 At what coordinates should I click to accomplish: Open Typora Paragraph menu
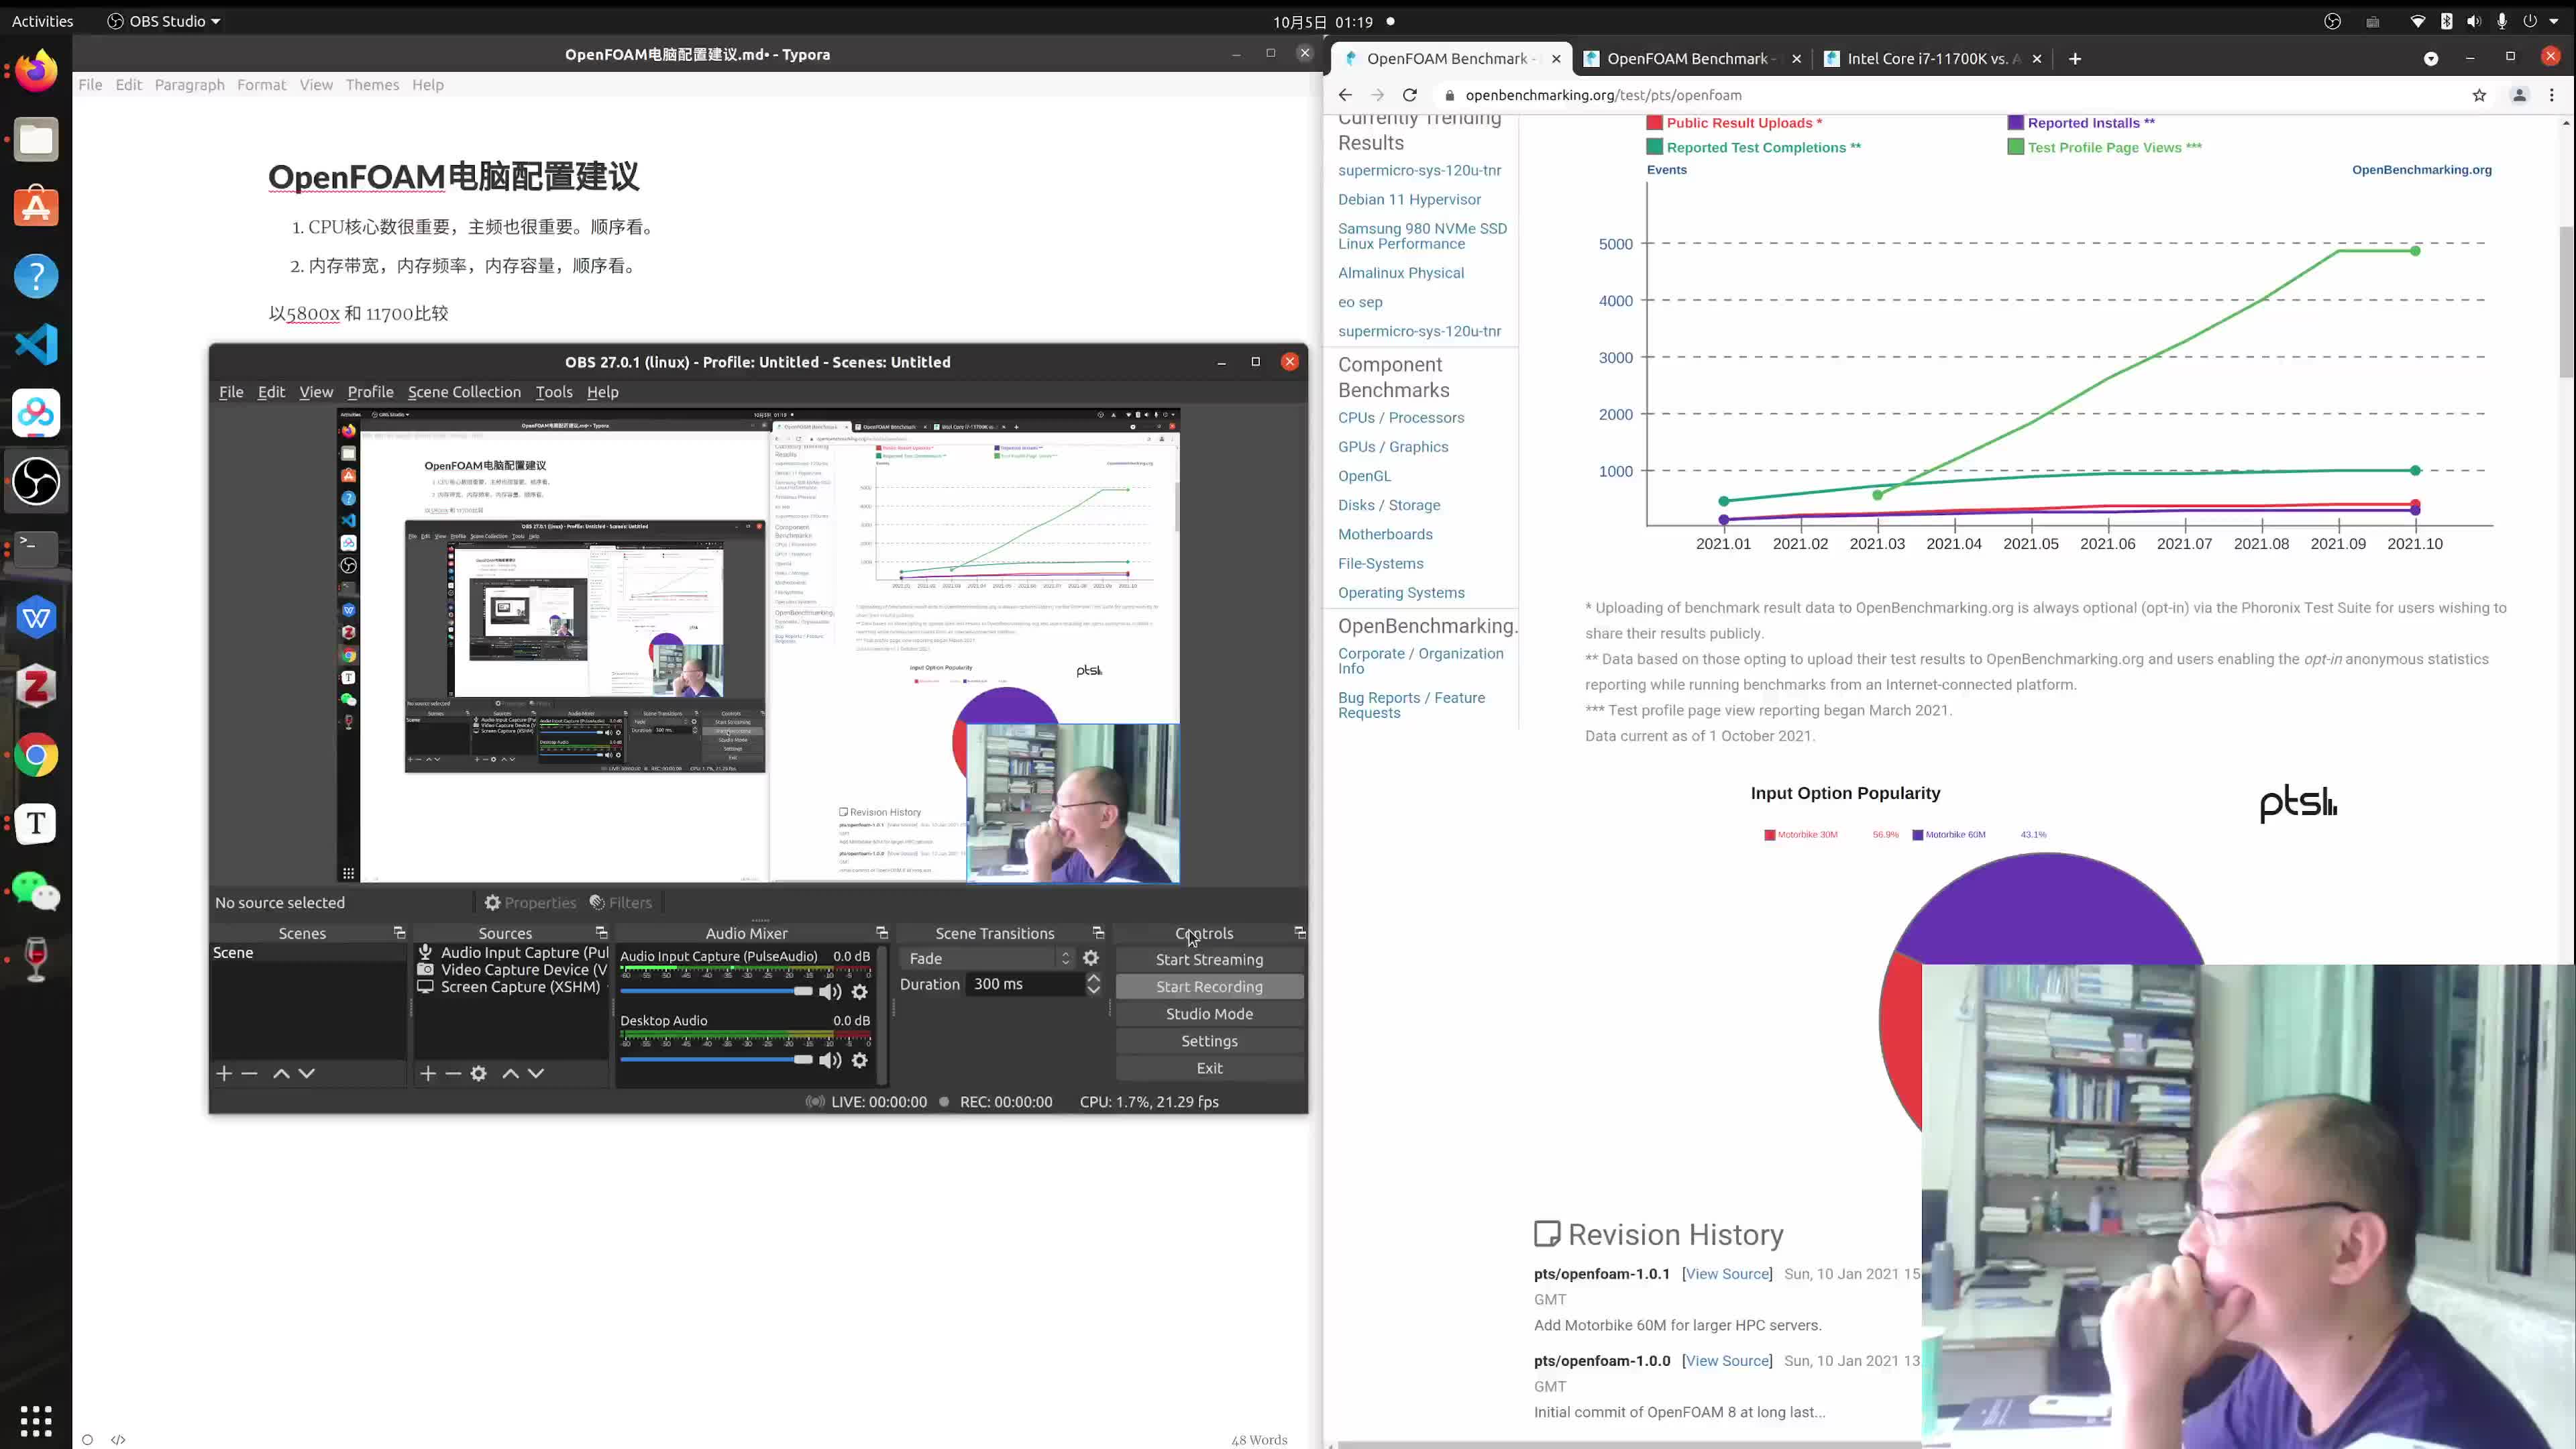click(x=190, y=85)
